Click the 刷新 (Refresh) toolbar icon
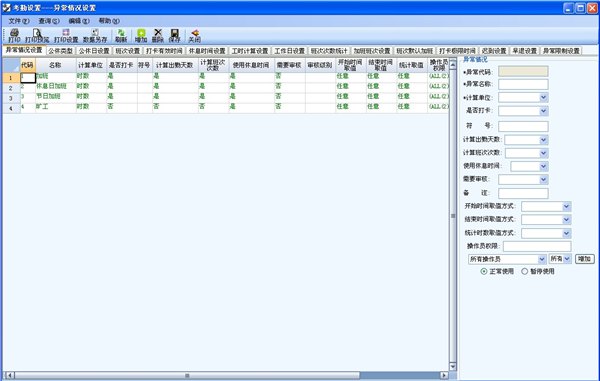This screenshot has height=381, width=600. click(x=121, y=36)
